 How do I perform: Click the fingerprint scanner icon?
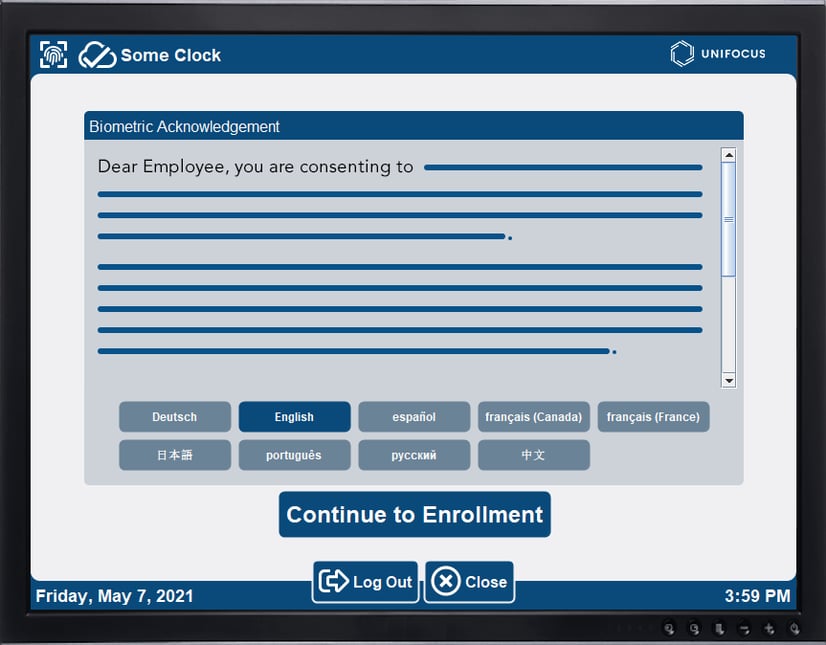click(52, 54)
